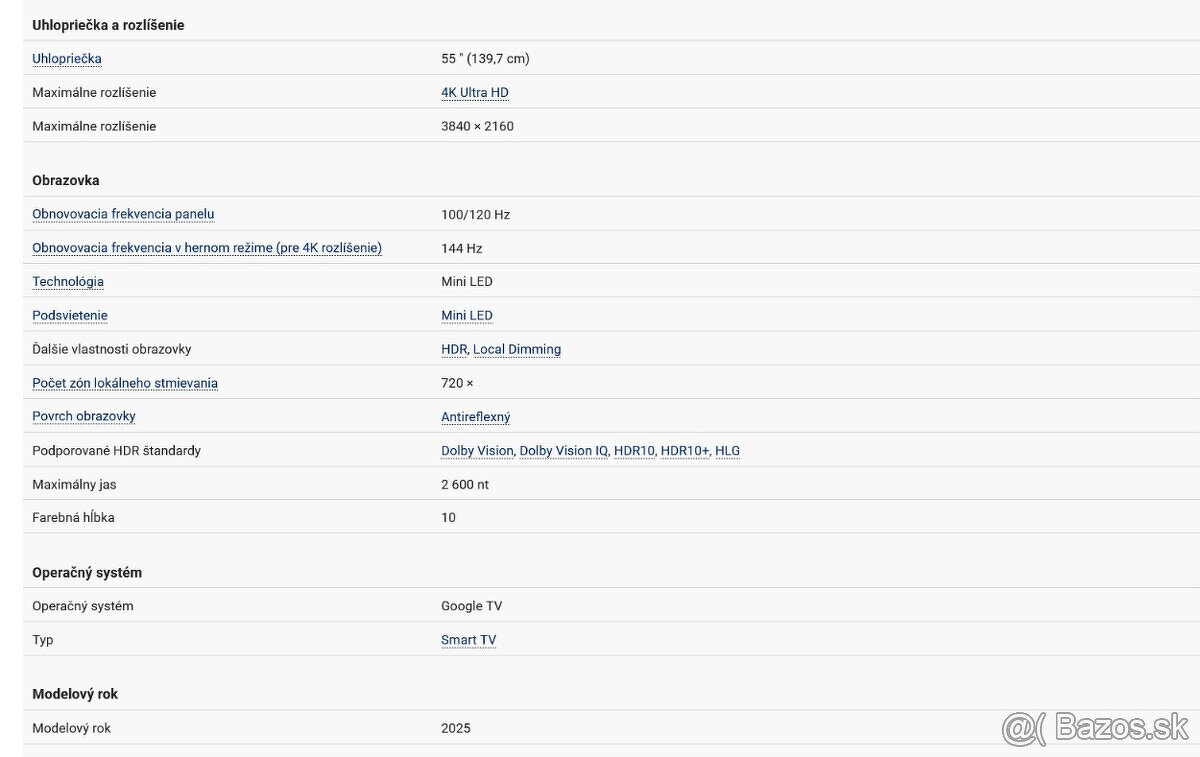Open the Mini LED backlight value link
1200x757 pixels.
(467, 316)
